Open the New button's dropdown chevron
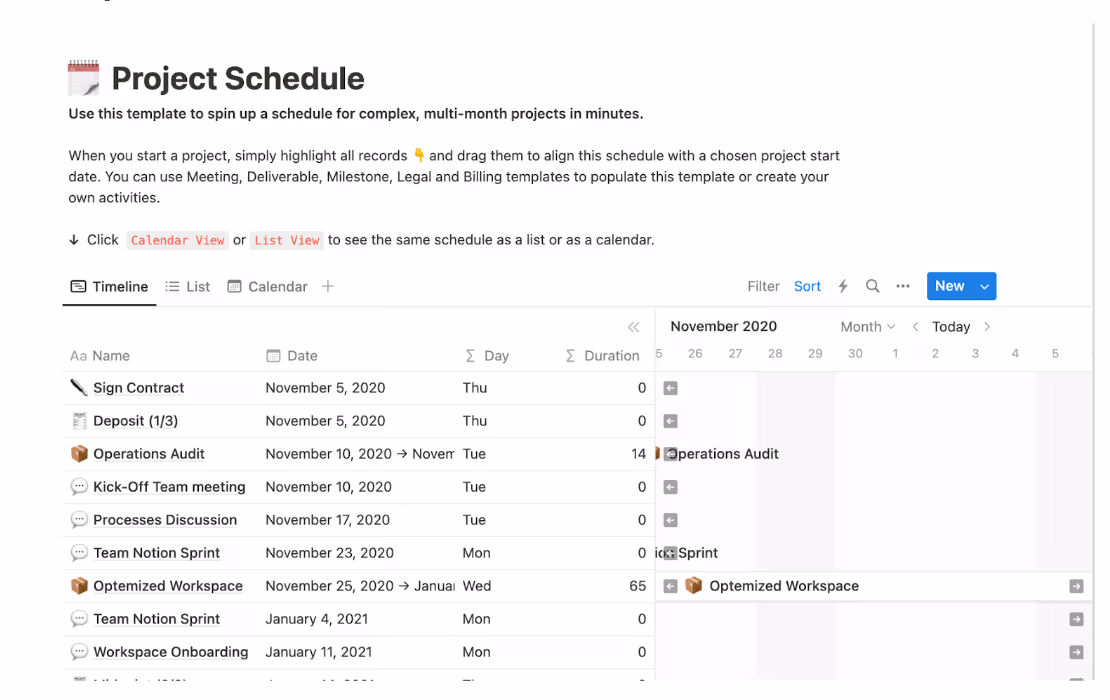 click(x=985, y=286)
